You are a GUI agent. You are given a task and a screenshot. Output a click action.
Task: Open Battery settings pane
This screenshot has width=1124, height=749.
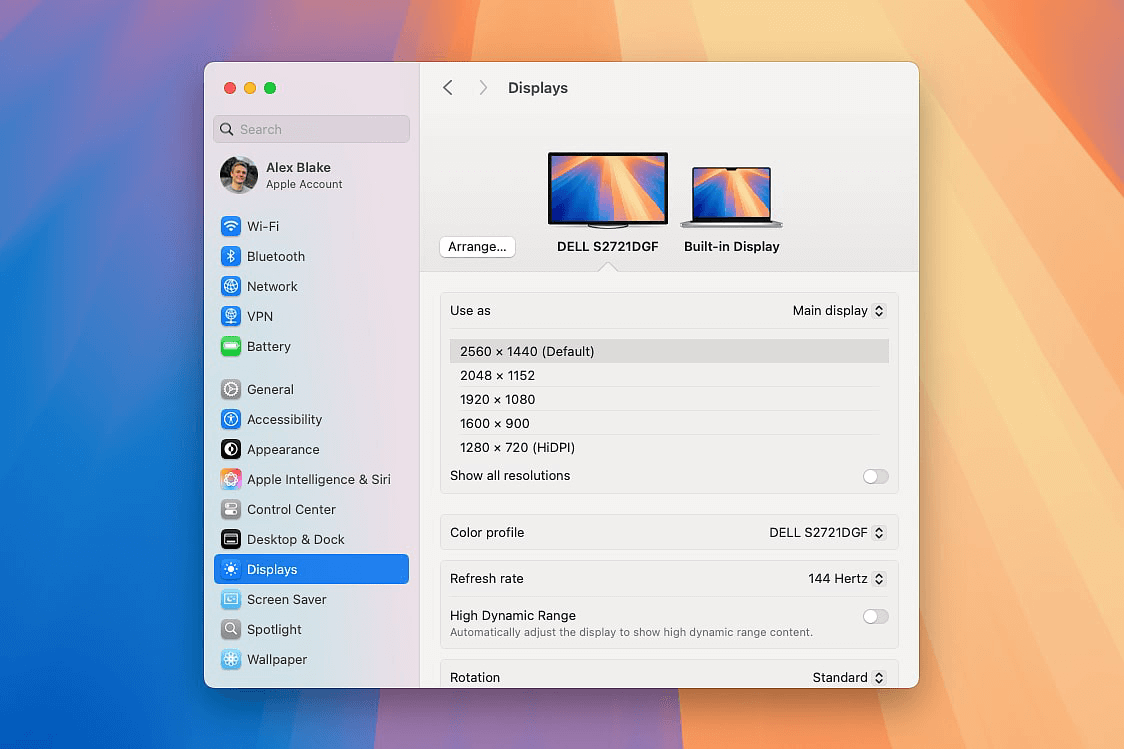tap(311, 346)
